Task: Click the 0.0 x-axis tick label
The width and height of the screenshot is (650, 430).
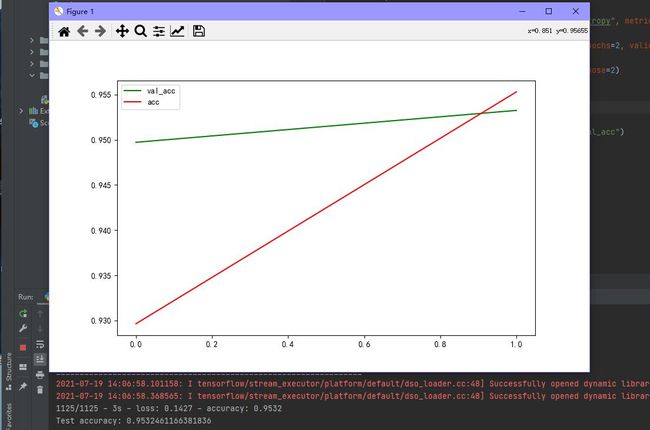Action: point(136,344)
